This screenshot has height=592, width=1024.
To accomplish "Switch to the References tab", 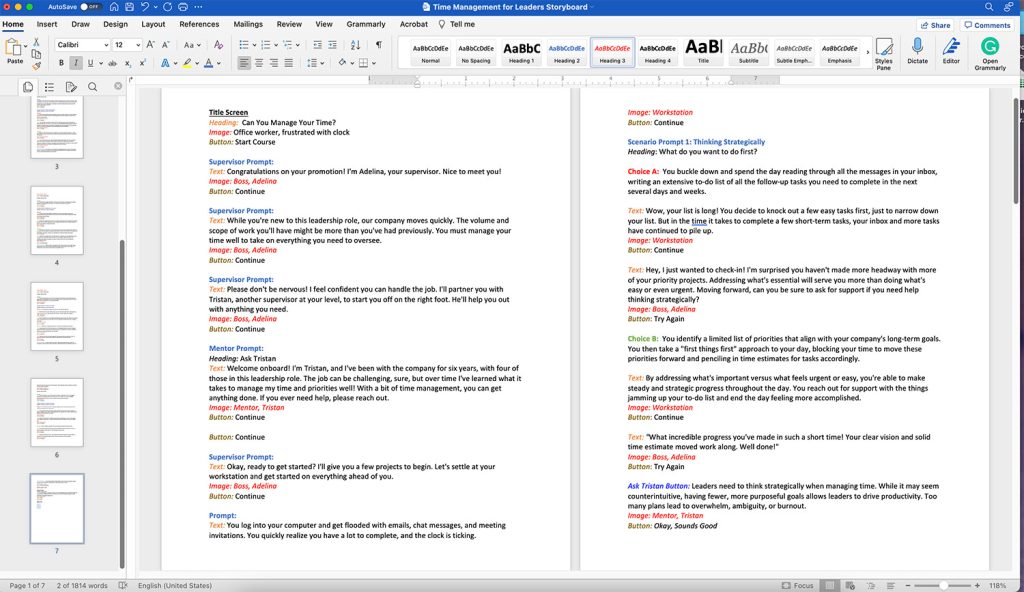I will tap(199, 24).
